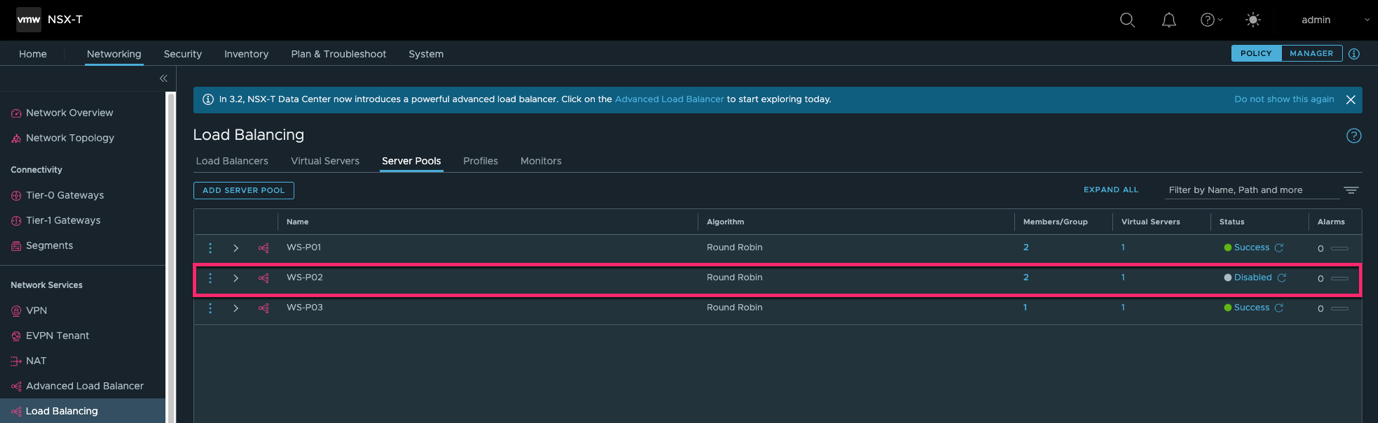Open the Networking menu tab
The height and width of the screenshot is (423, 1378).
(x=114, y=54)
